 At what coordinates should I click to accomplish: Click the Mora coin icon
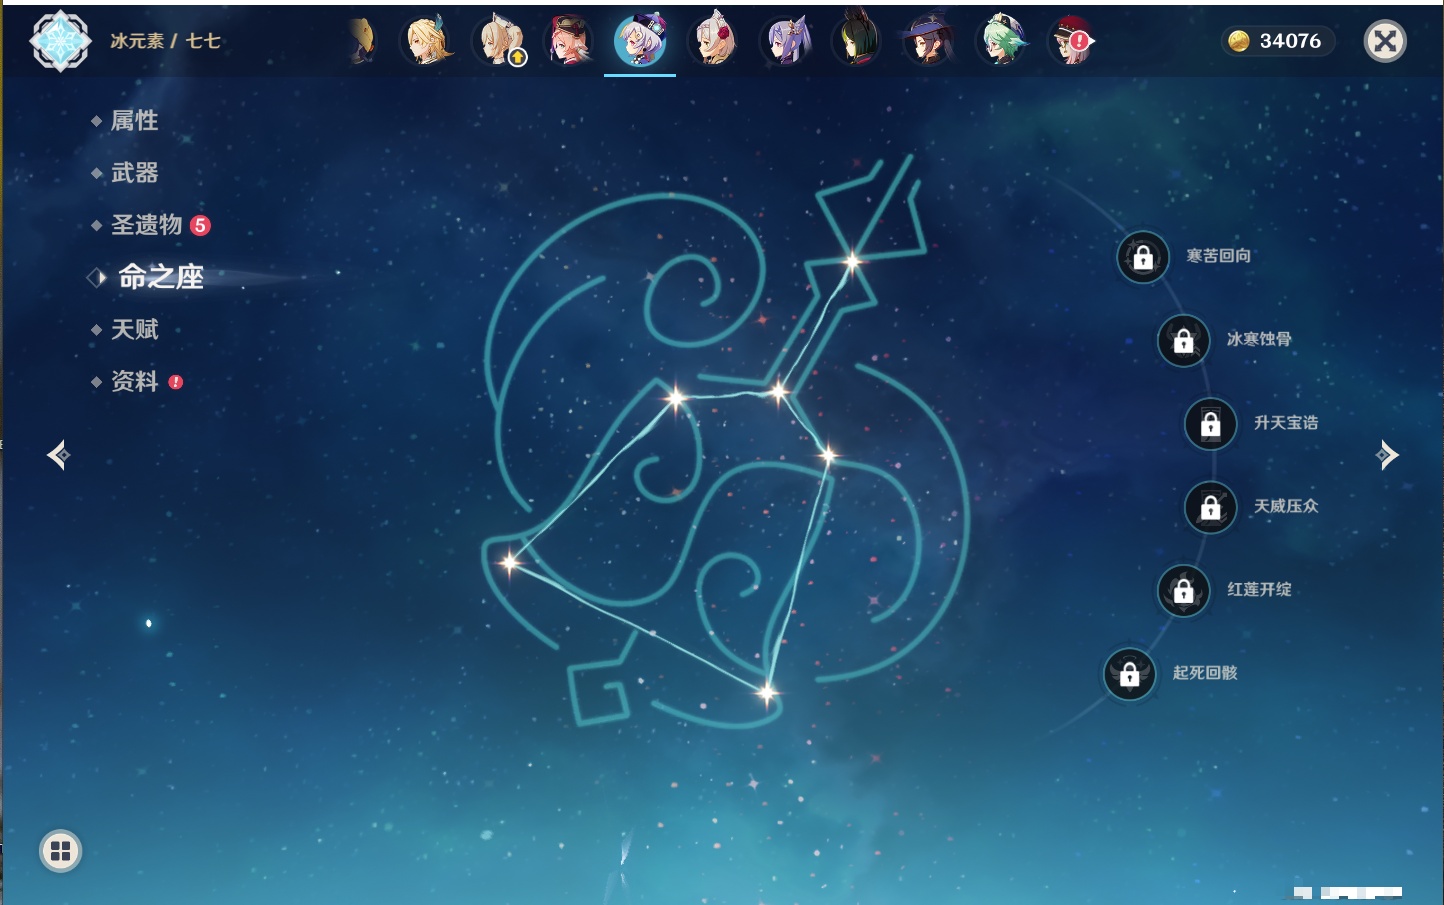(x=1239, y=41)
